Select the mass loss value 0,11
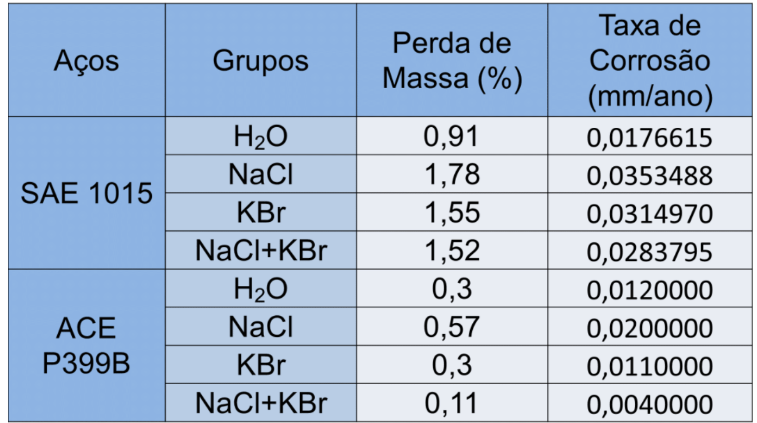Viewport: 757px width, 423px height. pos(452,403)
